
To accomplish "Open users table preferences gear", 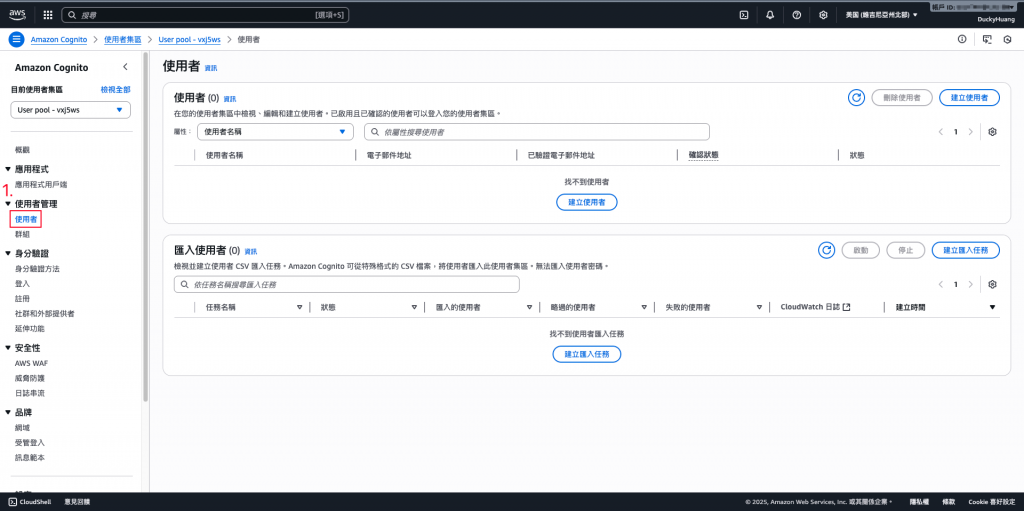I will pyautogui.click(x=993, y=132).
